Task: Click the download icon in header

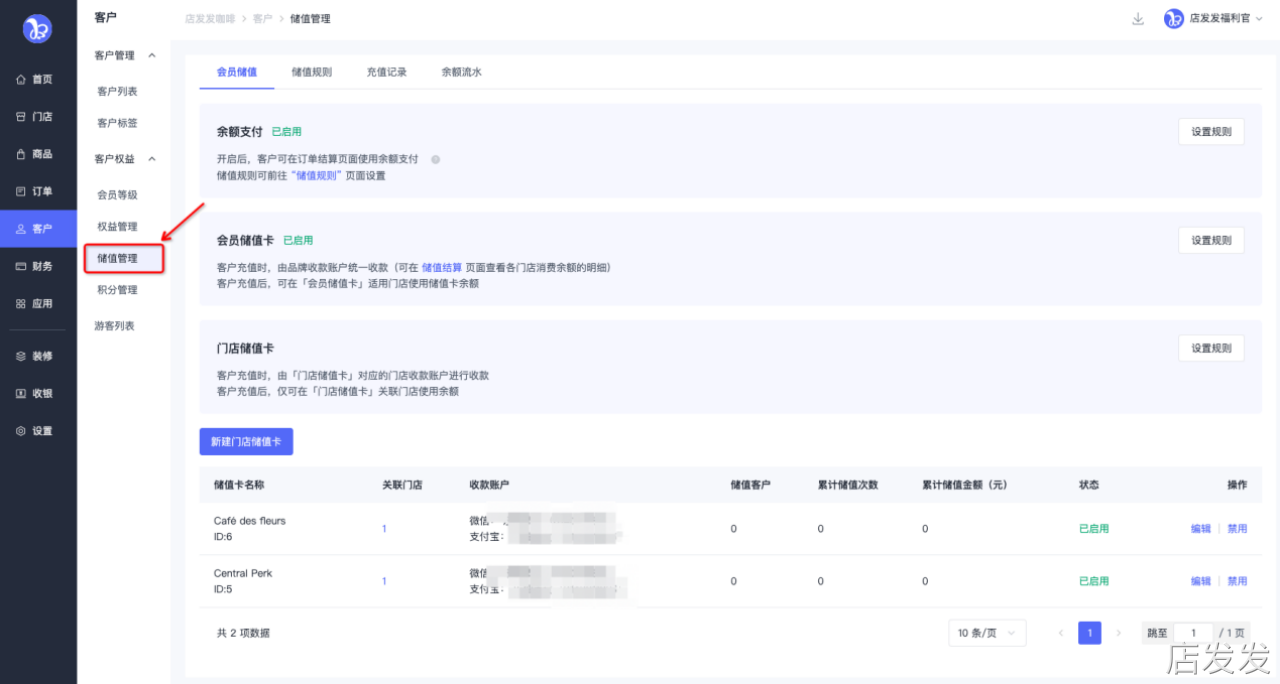Action: pos(1138,19)
